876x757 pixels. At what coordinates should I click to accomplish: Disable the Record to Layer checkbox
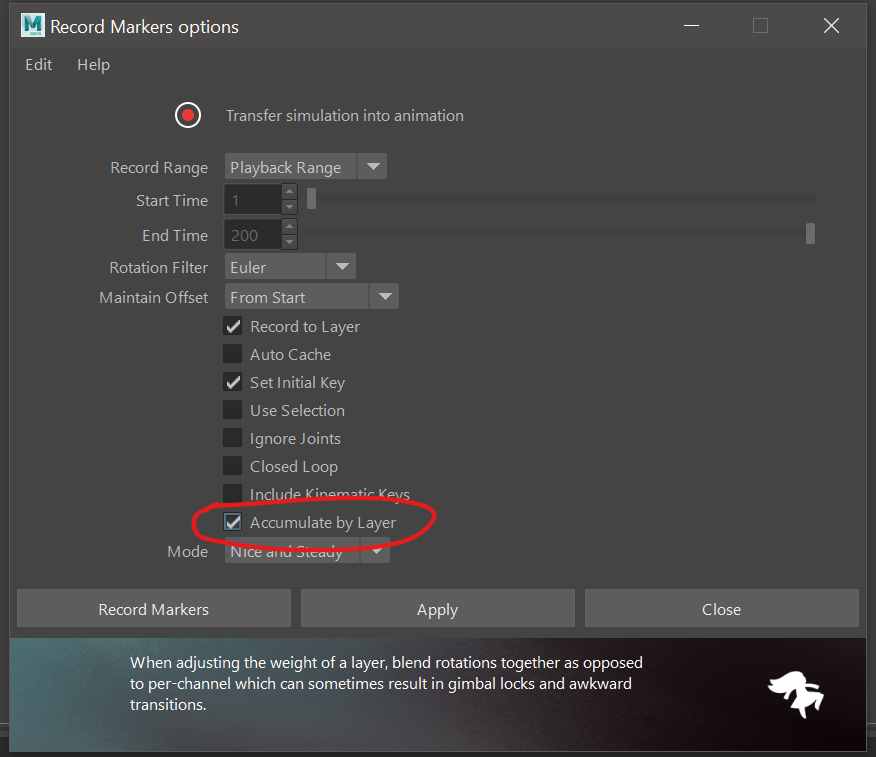click(233, 326)
